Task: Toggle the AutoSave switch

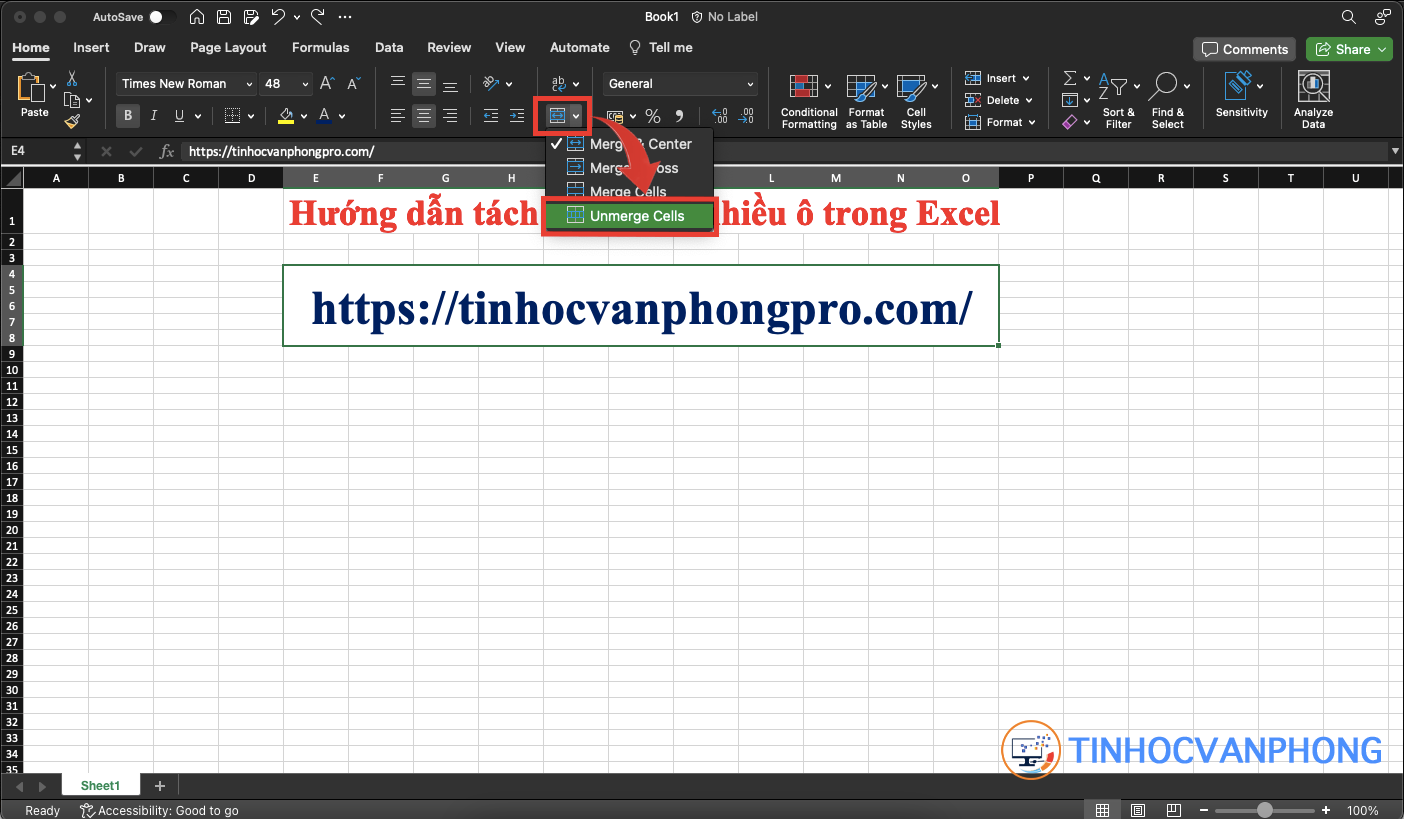Action: pyautogui.click(x=162, y=17)
